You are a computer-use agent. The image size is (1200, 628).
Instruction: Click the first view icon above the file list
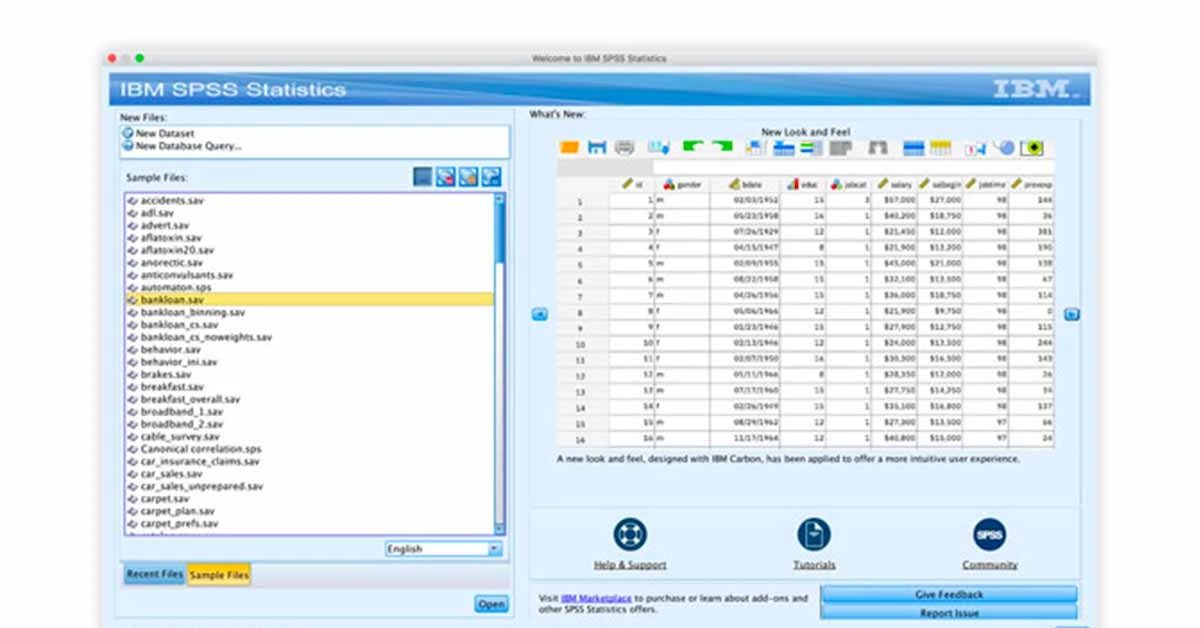point(422,176)
